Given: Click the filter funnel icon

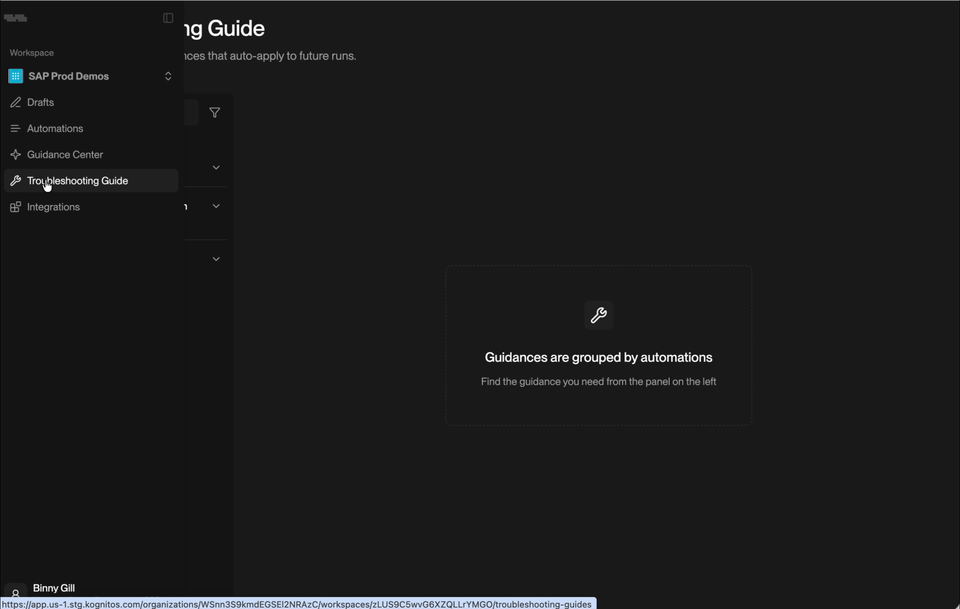Looking at the screenshot, I should 214,112.
